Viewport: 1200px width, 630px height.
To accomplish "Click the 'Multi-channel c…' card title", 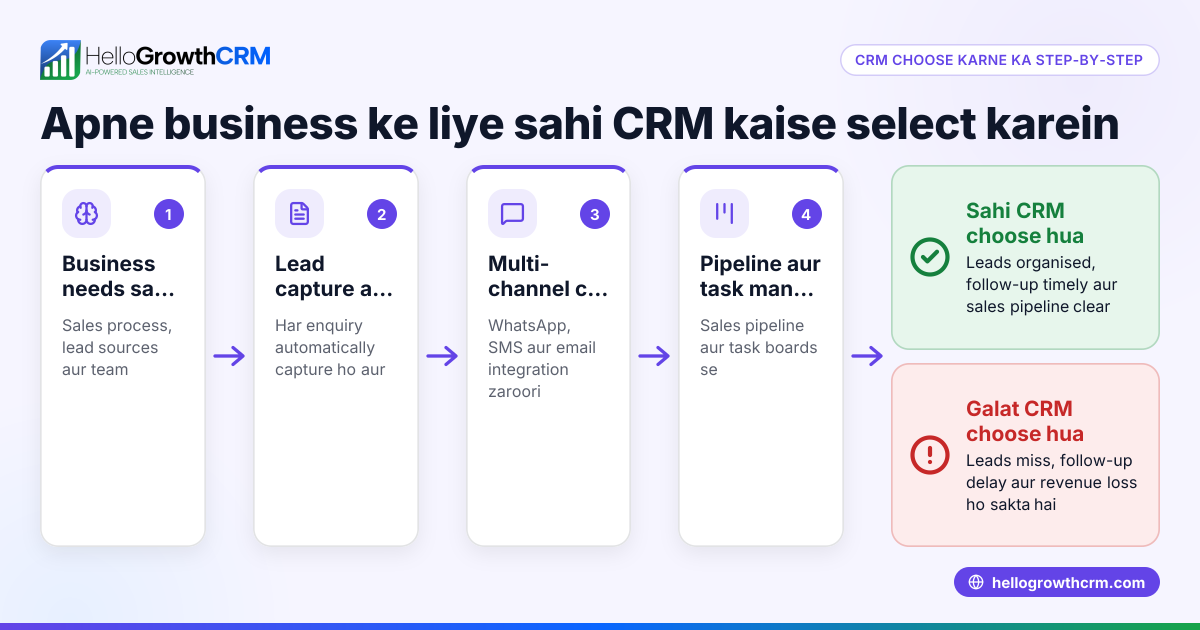I will click(x=549, y=276).
